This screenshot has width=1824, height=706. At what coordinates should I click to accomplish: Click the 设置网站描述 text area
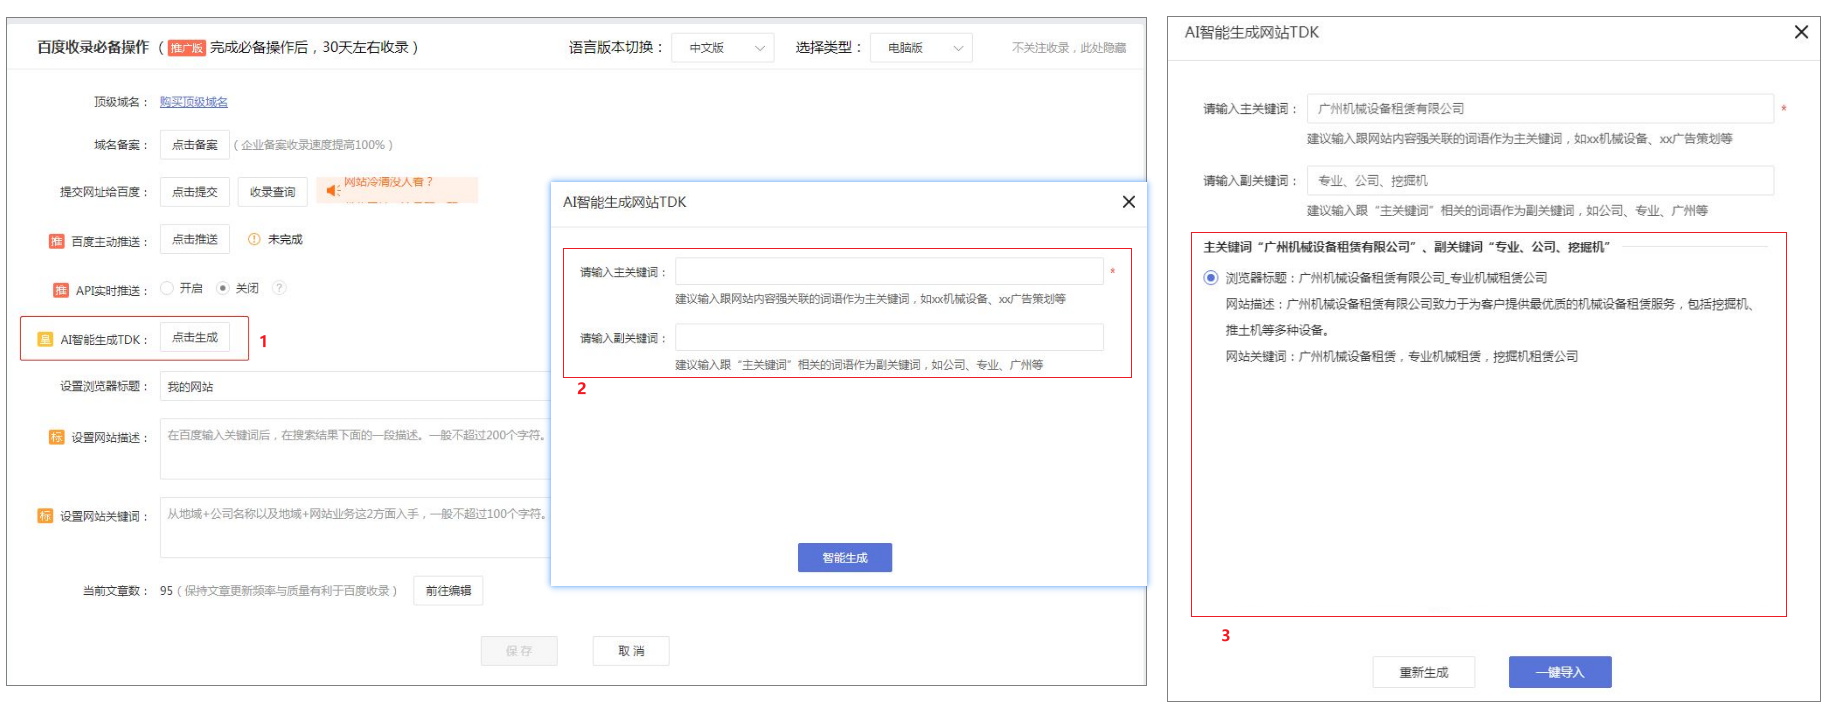point(355,449)
